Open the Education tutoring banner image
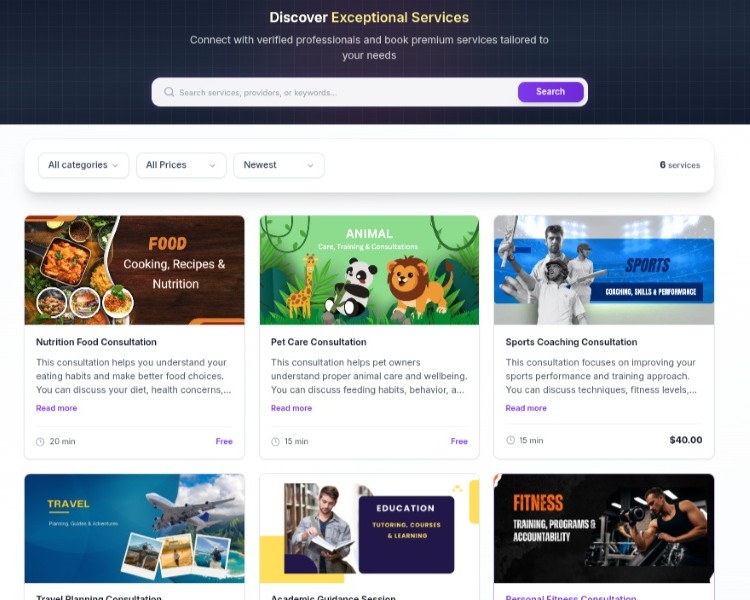The width and height of the screenshot is (750, 600). click(369, 528)
